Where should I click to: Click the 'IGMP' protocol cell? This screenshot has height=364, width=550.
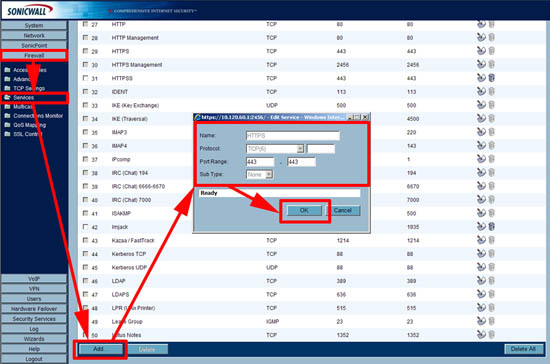[x=273, y=321]
